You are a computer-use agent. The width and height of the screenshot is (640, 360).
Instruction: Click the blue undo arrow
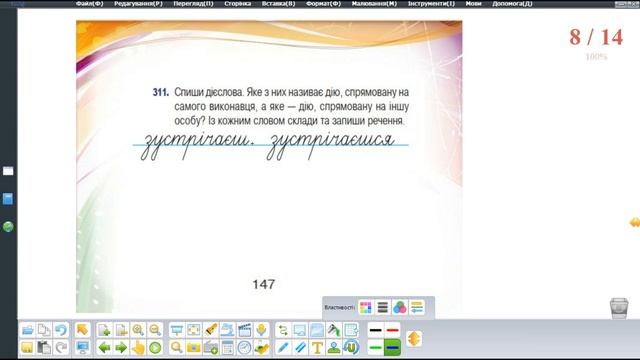coord(61,330)
